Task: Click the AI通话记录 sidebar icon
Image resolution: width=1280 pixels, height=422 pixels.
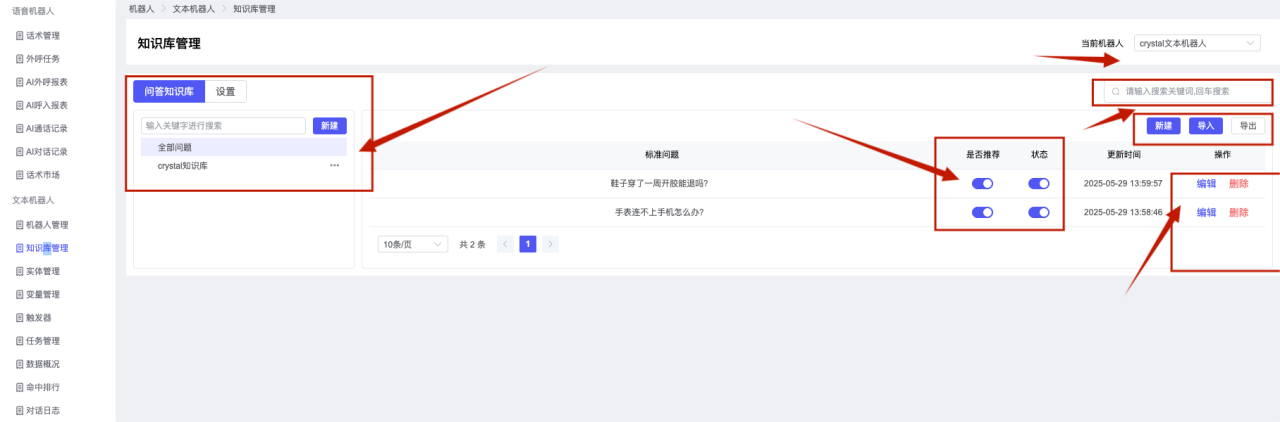Action: click(x=19, y=128)
